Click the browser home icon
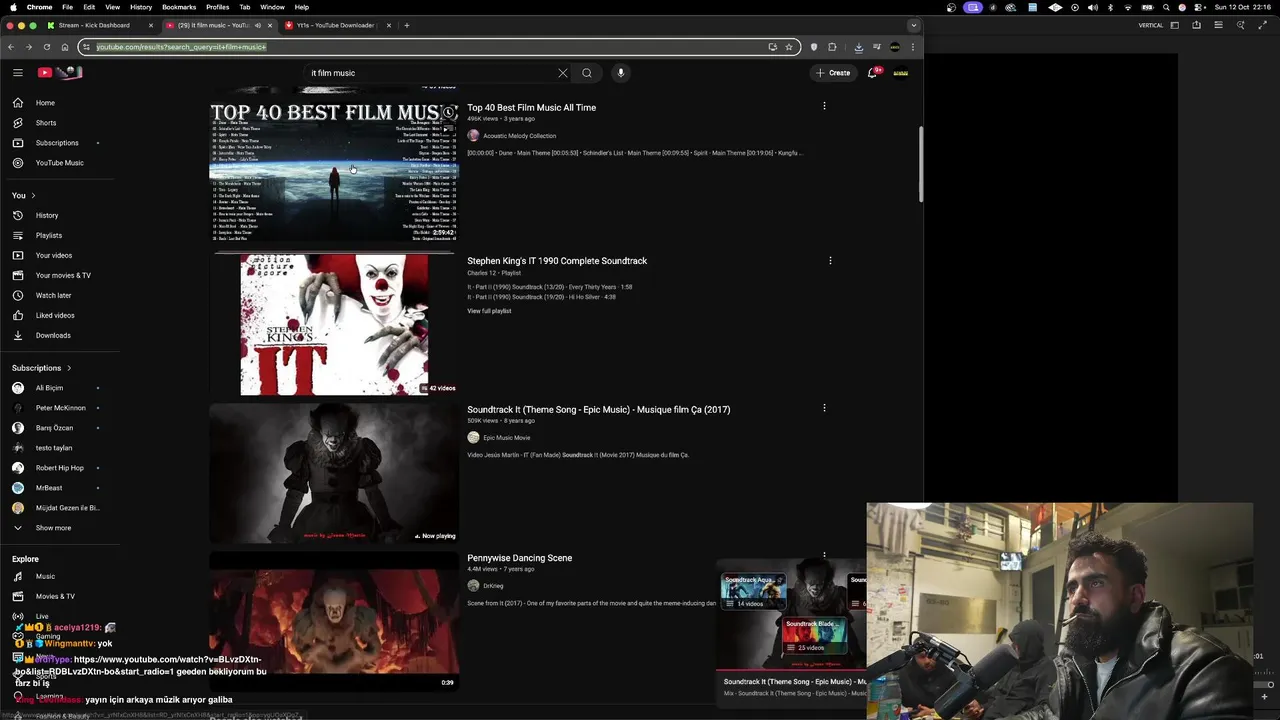The height and width of the screenshot is (720, 1280). pos(65,47)
